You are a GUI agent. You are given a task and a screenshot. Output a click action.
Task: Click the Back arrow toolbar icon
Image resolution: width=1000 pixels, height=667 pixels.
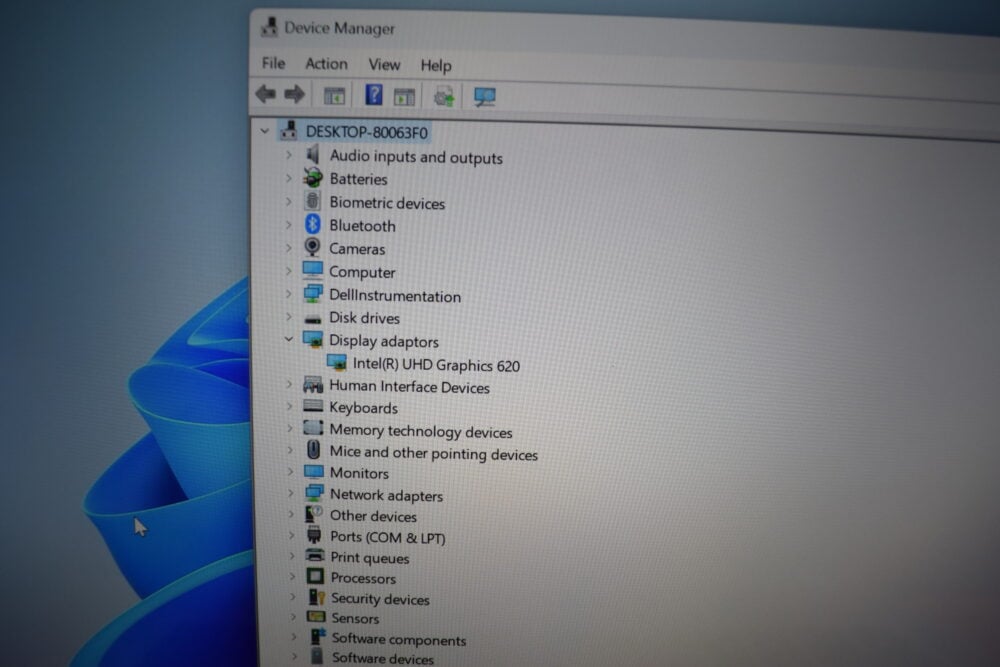(x=265, y=94)
